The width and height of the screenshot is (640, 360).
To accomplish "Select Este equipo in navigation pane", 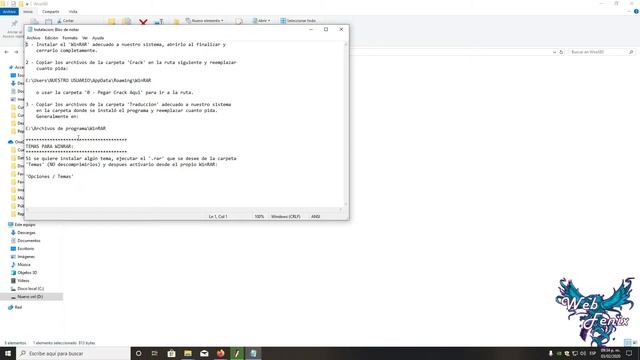I will [22, 224].
